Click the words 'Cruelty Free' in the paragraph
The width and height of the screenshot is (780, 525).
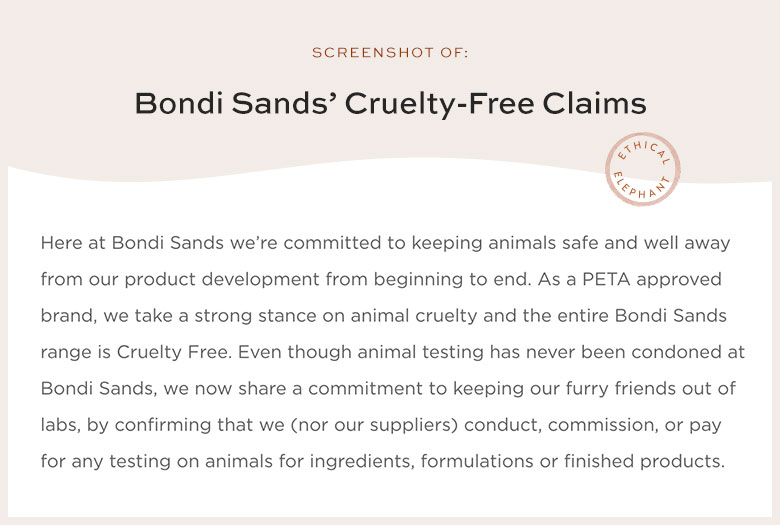[172, 352]
